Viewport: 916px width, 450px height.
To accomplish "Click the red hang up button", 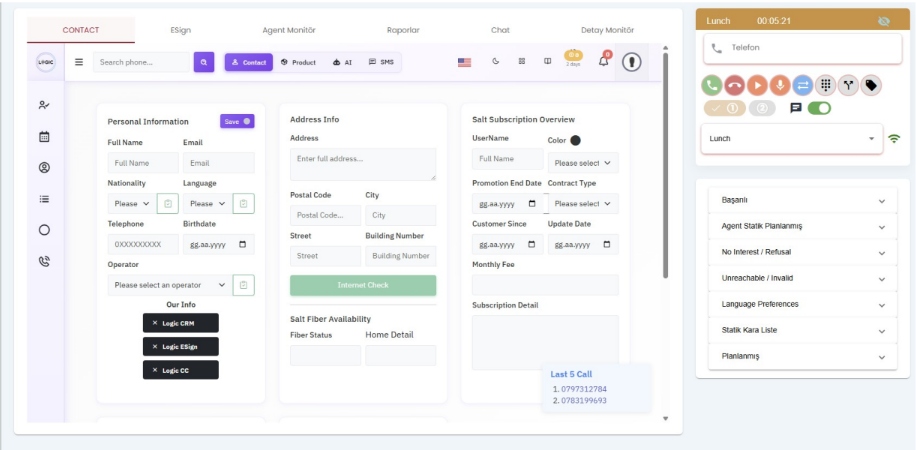I will point(735,85).
